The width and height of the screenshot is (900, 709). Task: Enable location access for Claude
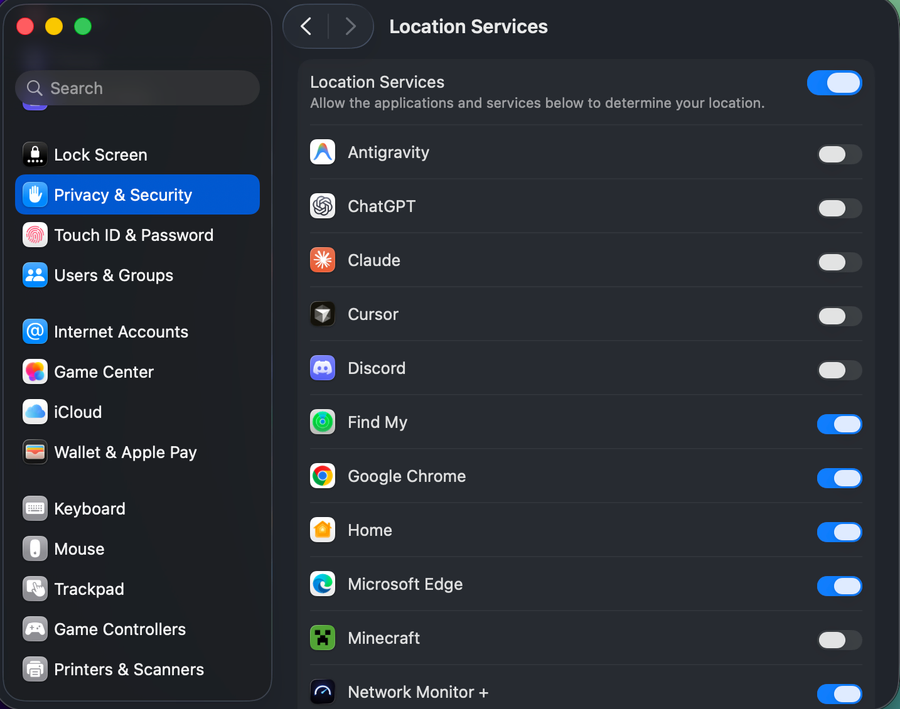click(x=839, y=262)
